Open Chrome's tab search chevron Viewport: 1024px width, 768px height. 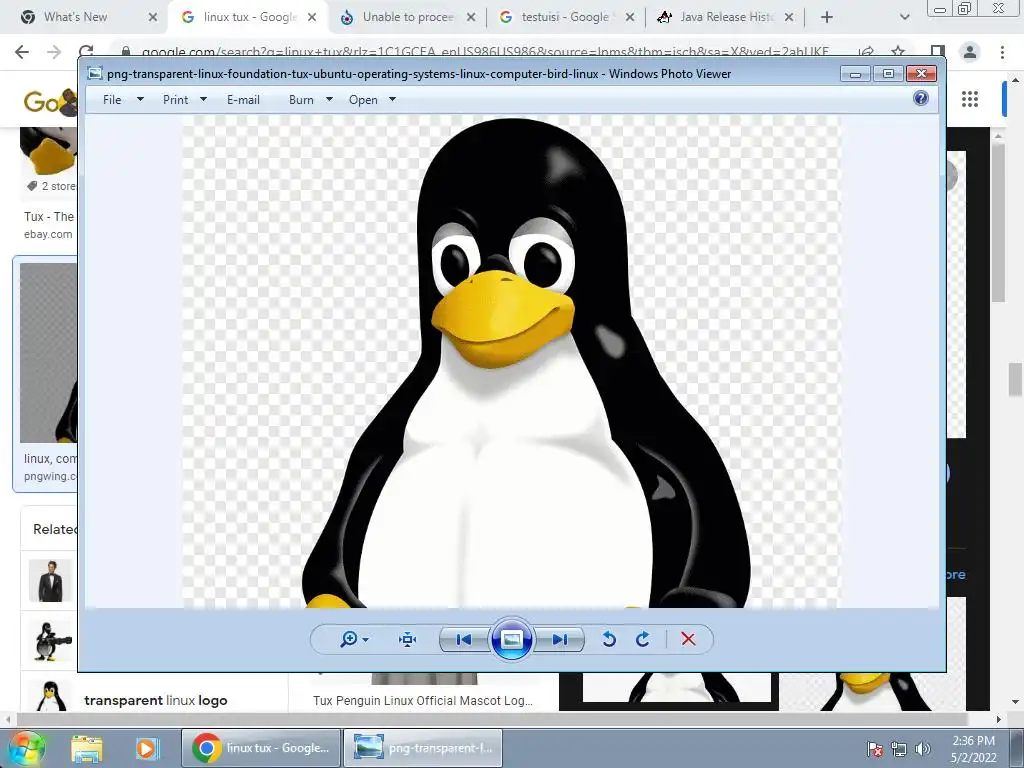904,18
